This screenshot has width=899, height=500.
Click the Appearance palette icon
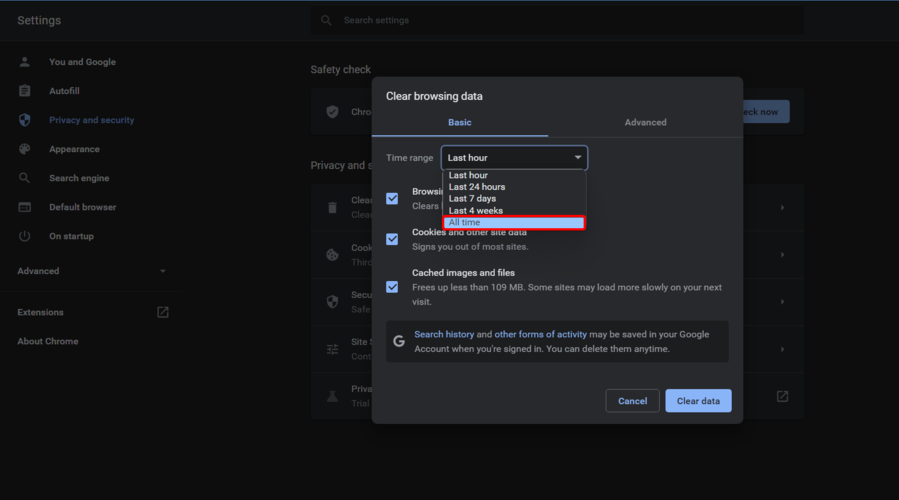coord(25,149)
